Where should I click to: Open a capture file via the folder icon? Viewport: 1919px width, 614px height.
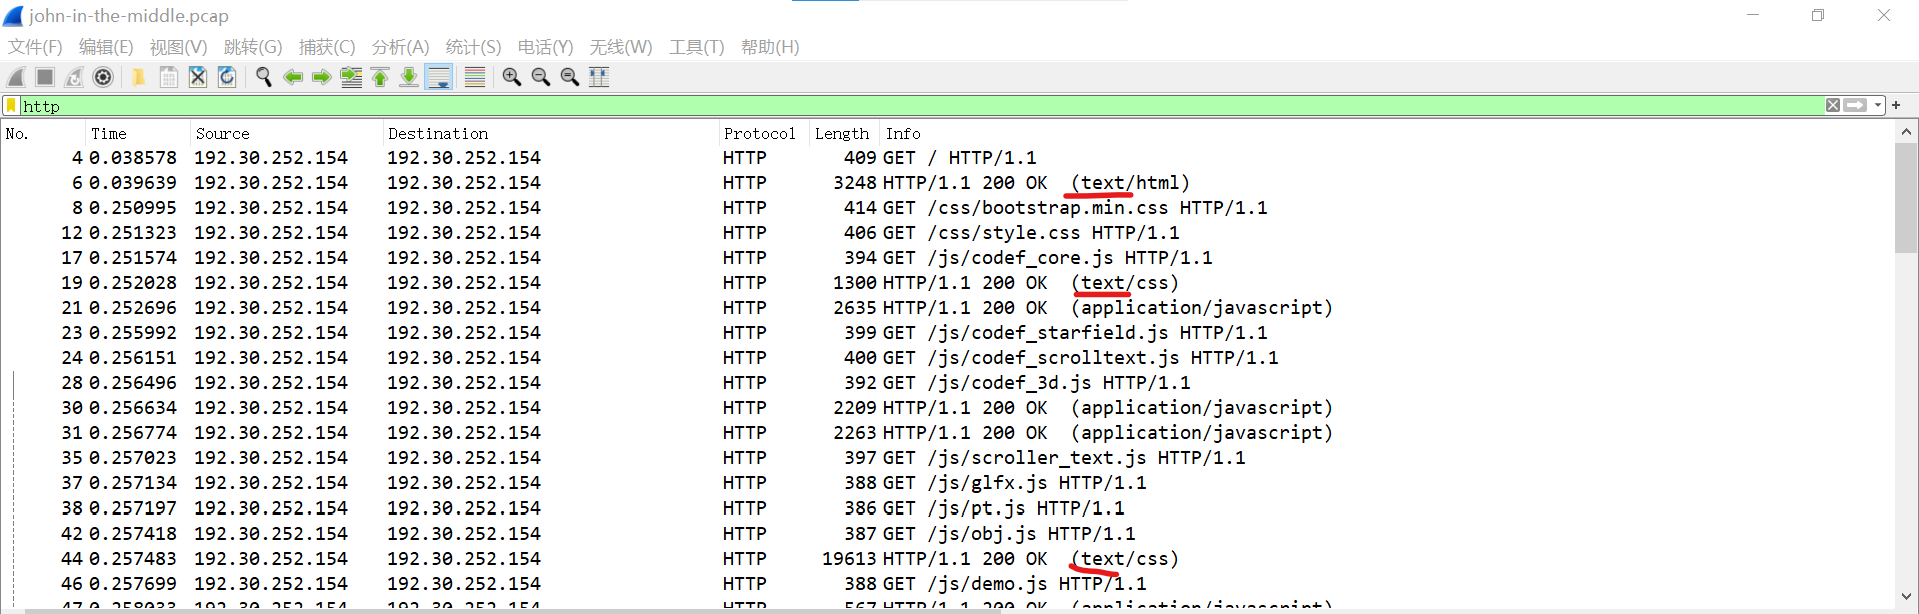pyautogui.click(x=139, y=77)
